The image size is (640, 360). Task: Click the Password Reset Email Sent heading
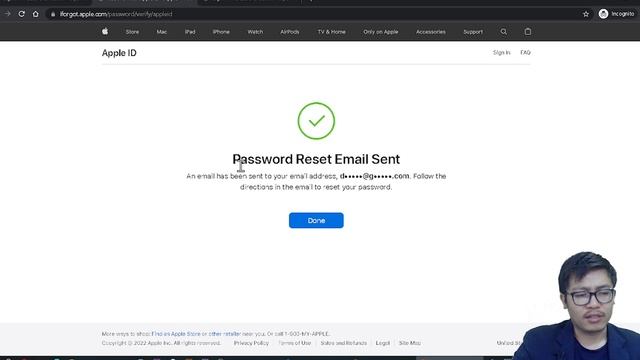(x=316, y=159)
